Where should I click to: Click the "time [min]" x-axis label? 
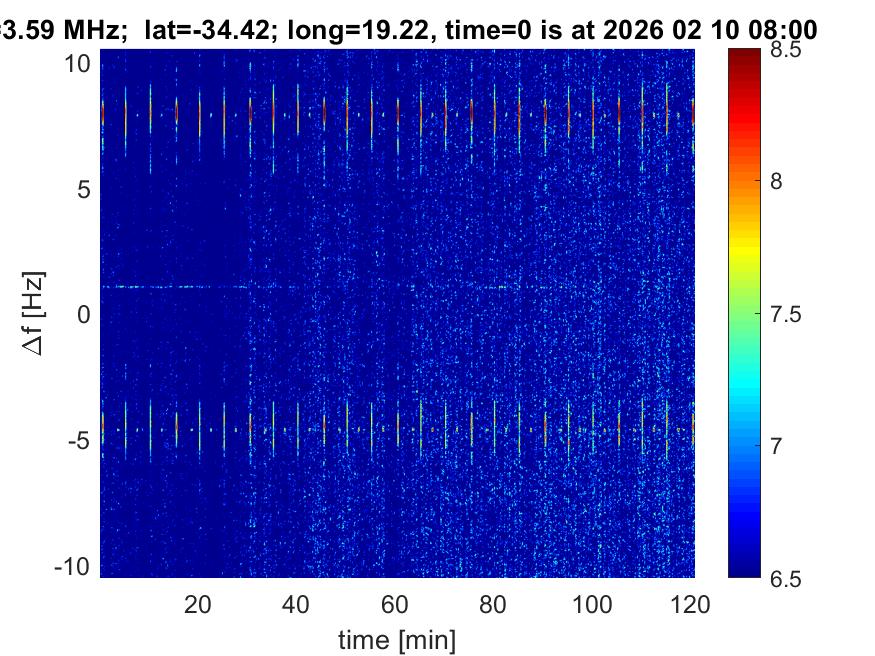point(397,638)
